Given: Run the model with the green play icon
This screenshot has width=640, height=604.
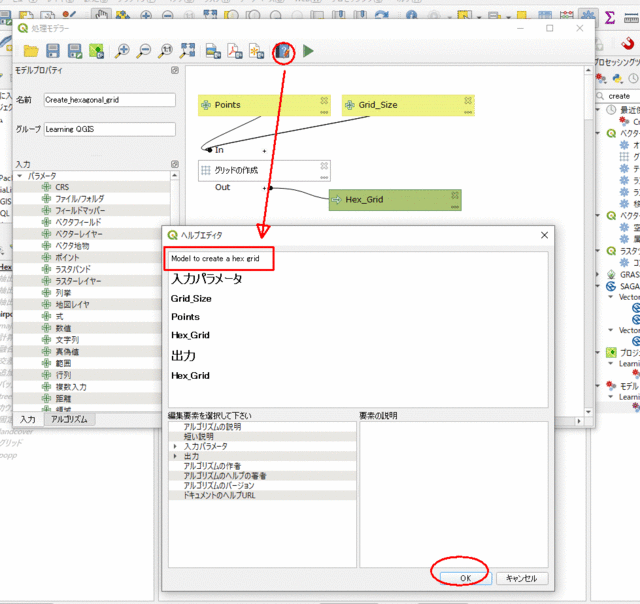Looking at the screenshot, I should click(308, 51).
